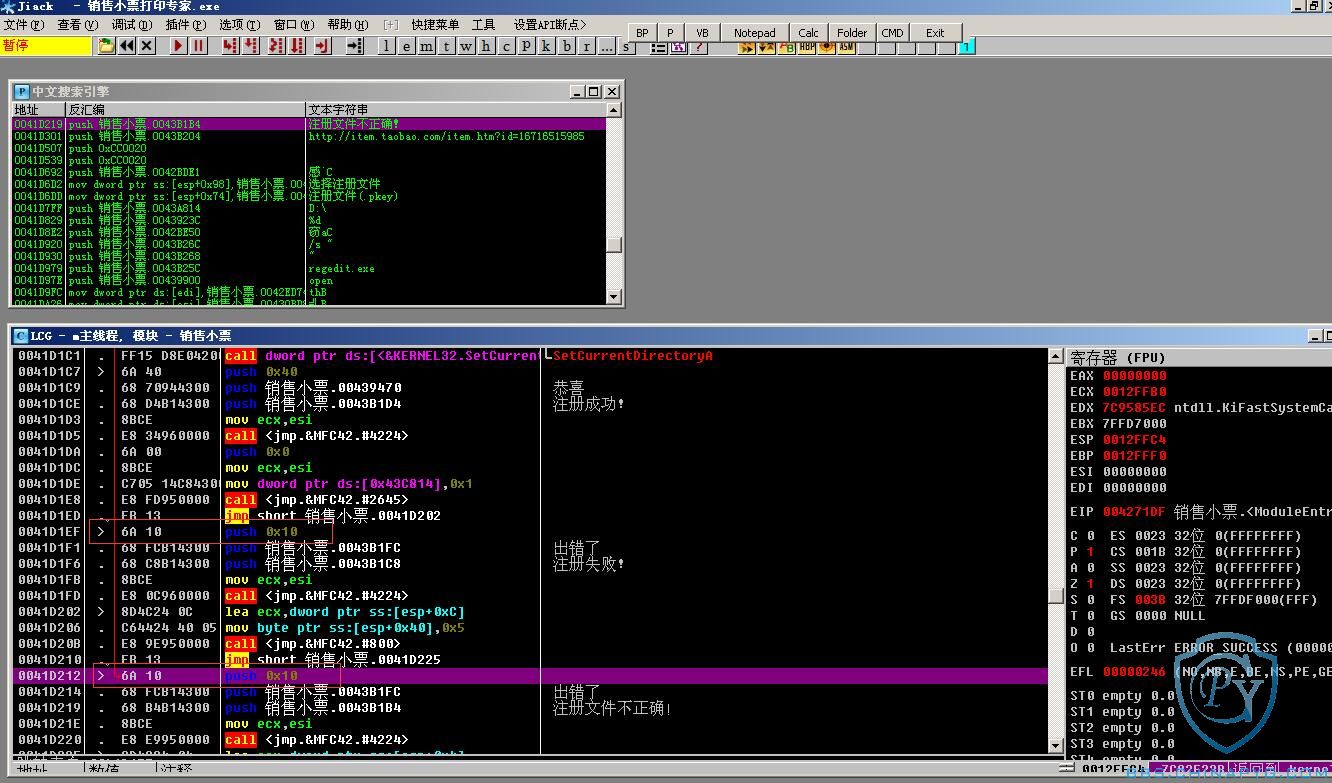Click the VB button

[702, 33]
